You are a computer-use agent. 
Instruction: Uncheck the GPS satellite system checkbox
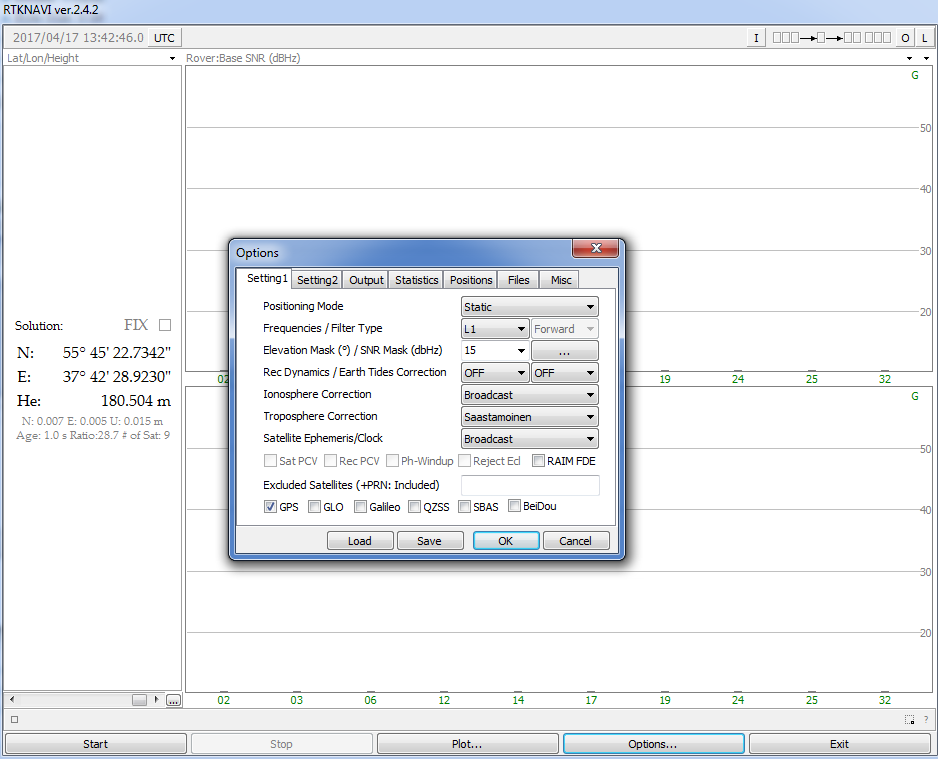tap(271, 507)
